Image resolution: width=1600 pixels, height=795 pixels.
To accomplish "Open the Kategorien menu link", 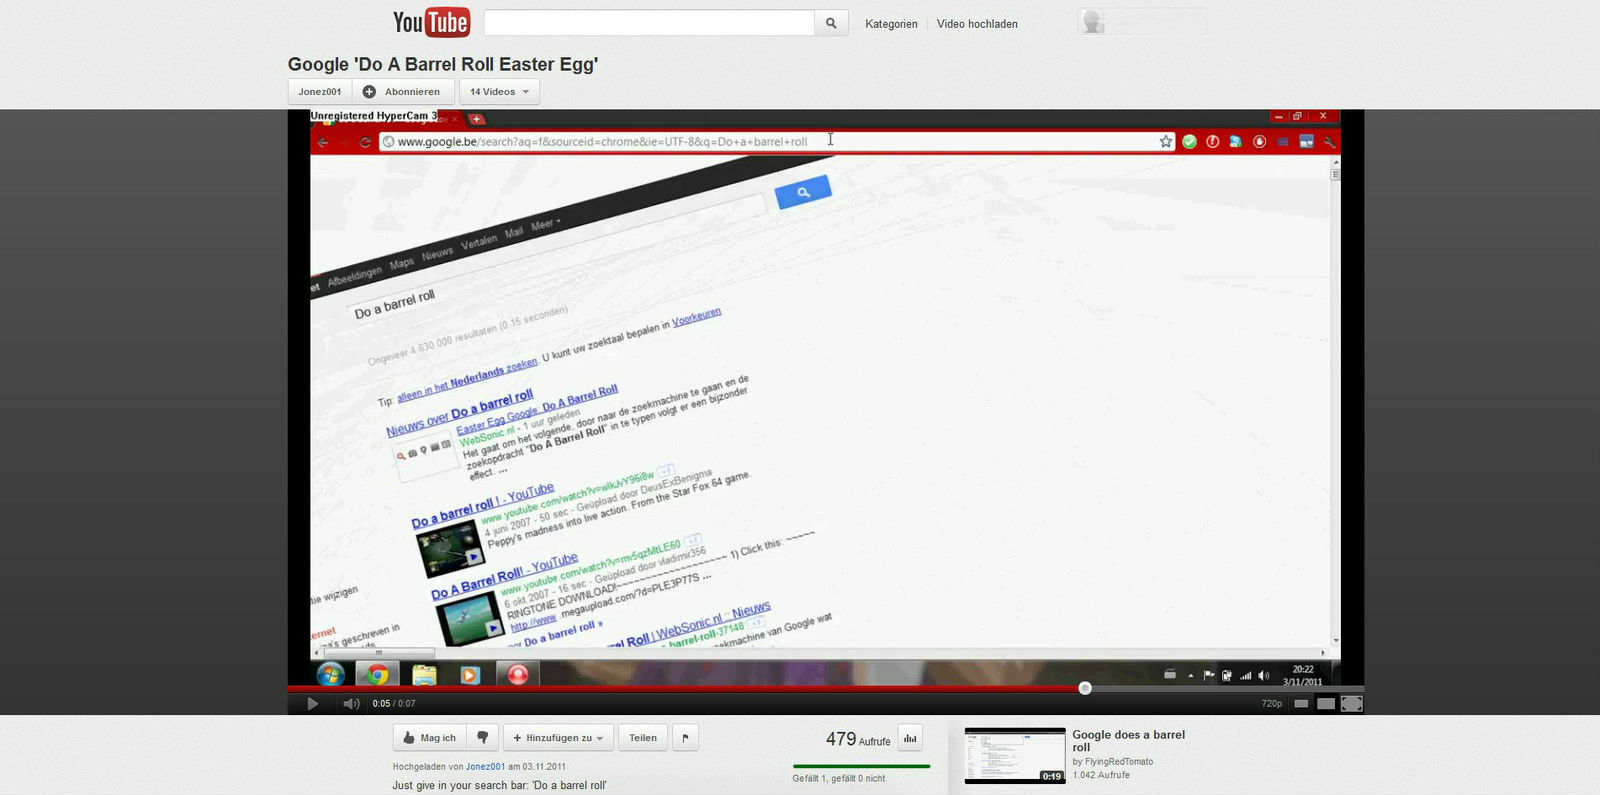I will point(891,24).
